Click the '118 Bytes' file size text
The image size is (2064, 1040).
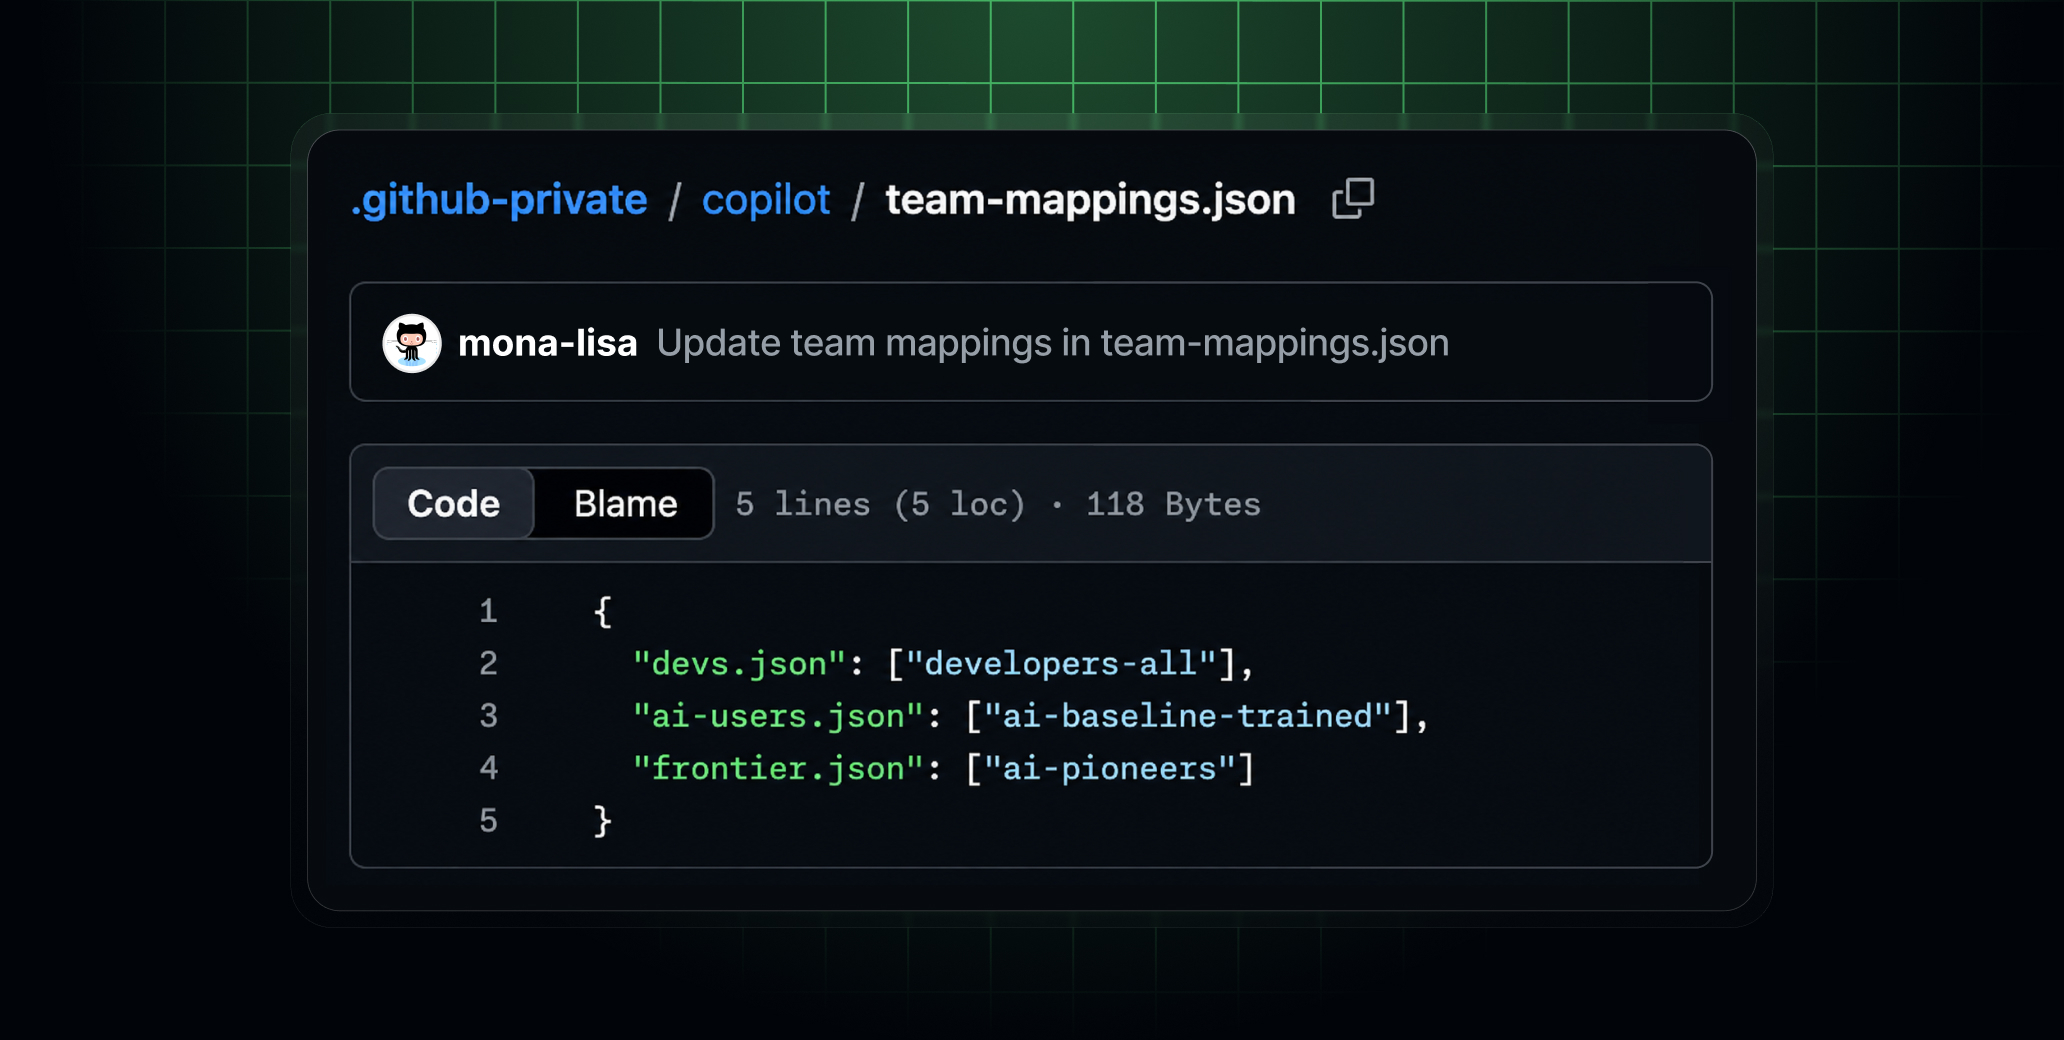coord(1173,504)
